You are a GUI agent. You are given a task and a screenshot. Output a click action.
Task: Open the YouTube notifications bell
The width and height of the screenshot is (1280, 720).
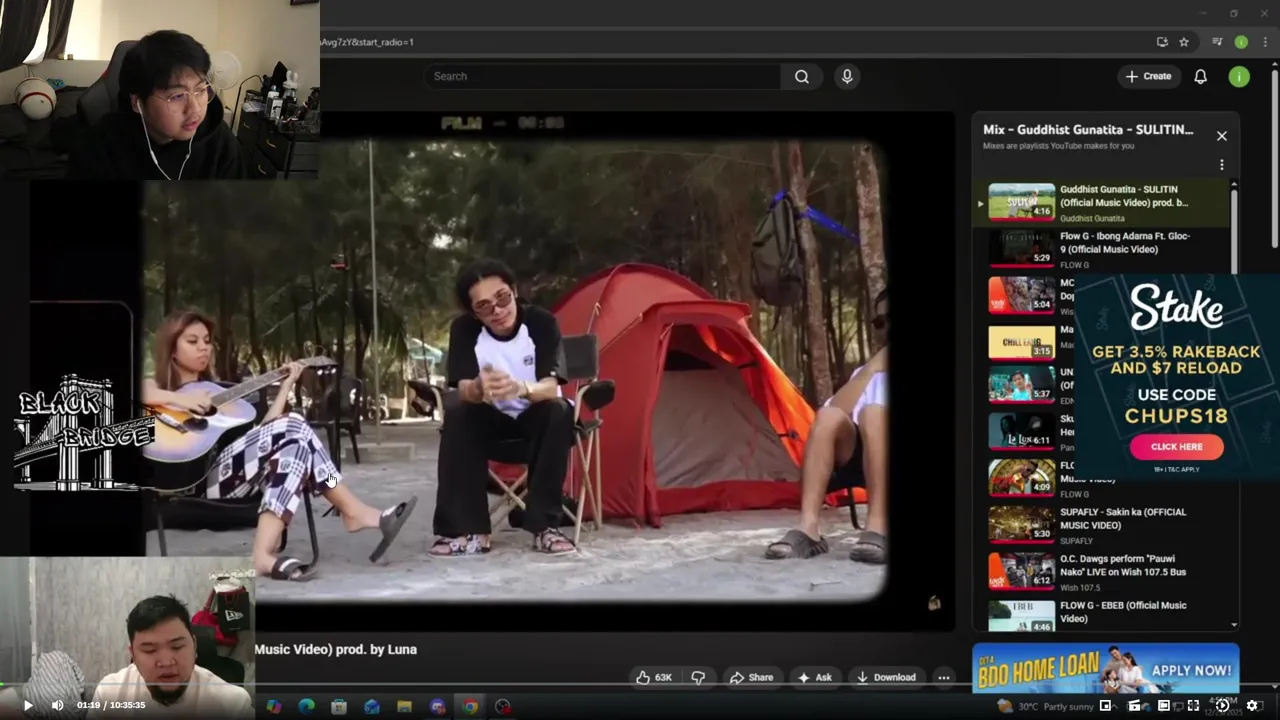coord(1200,76)
